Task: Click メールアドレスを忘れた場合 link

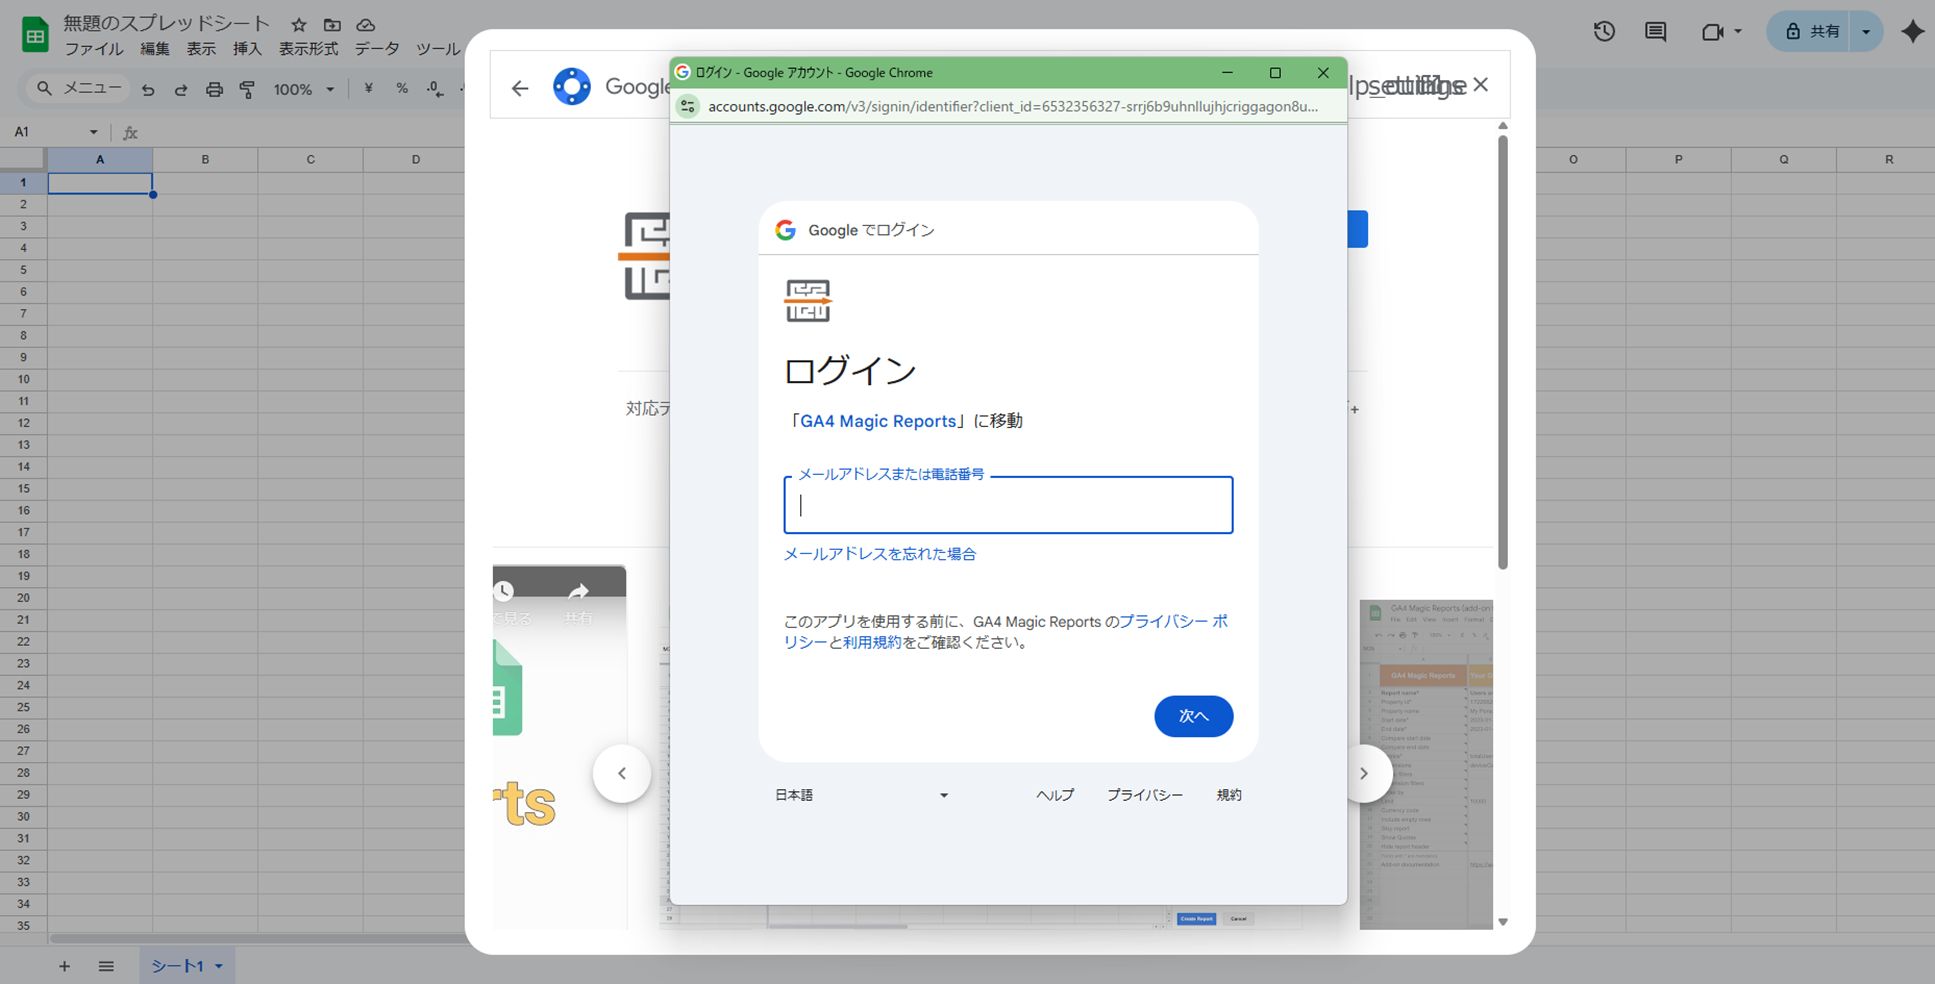Action: 880,554
